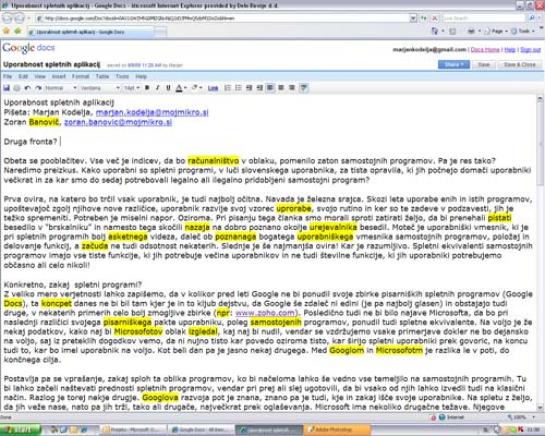The width and height of the screenshot is (545, 436).
Task: Click the document title Uporabnost spletnih aplikacij
Action: [x=52, y=64]
